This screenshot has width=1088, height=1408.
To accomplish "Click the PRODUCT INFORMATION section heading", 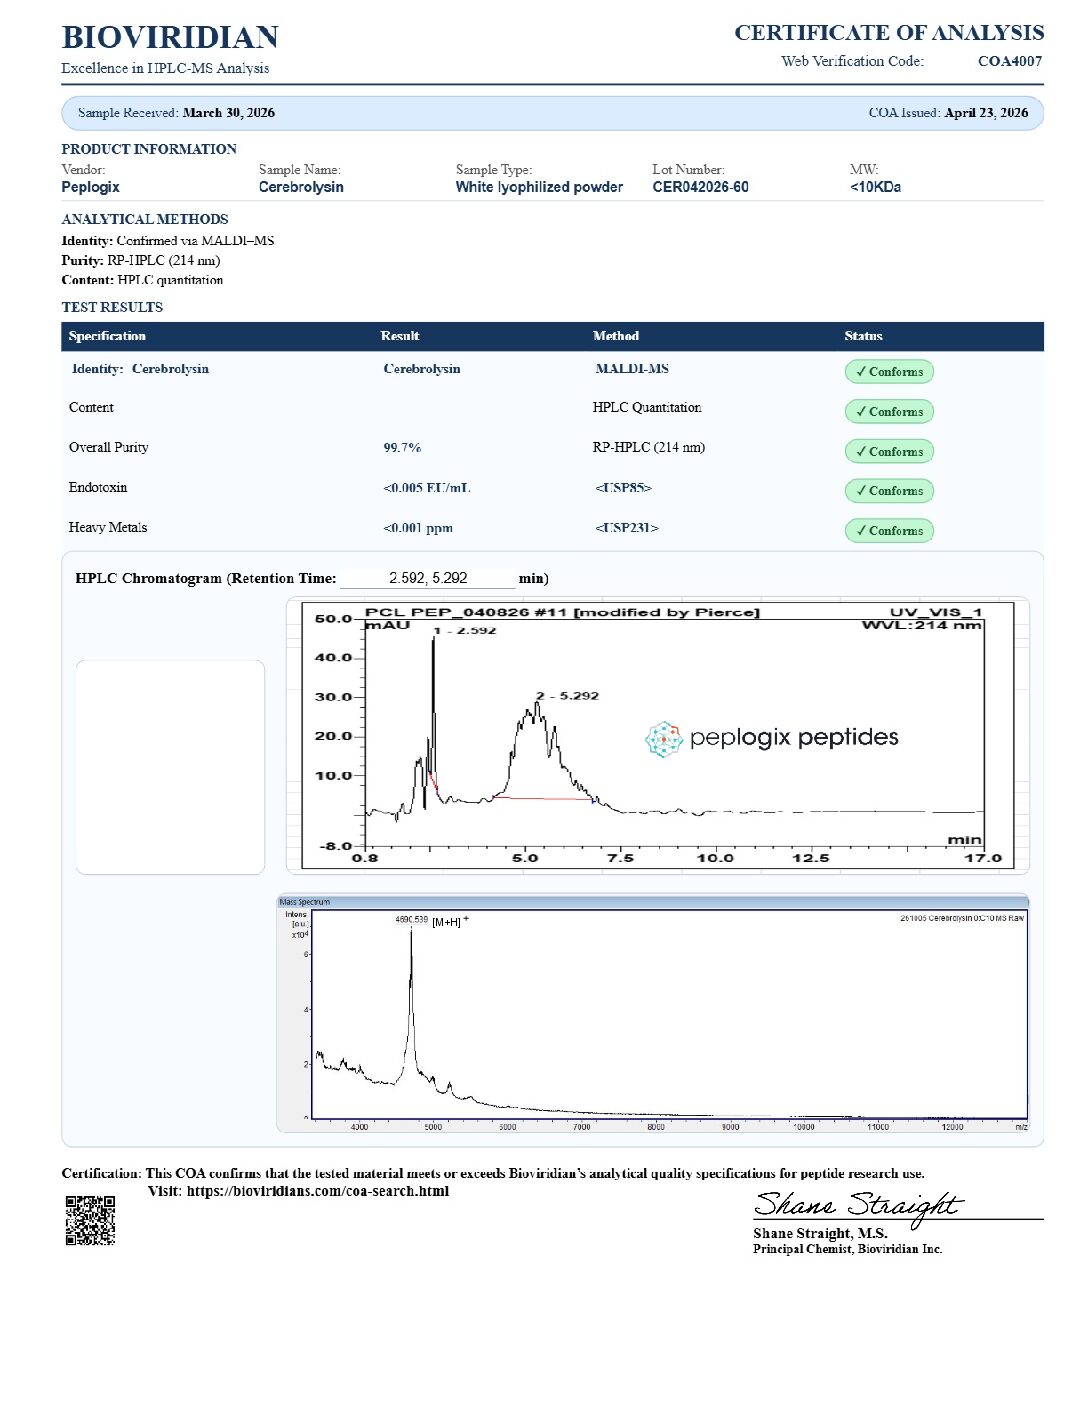I will [149, 149].
